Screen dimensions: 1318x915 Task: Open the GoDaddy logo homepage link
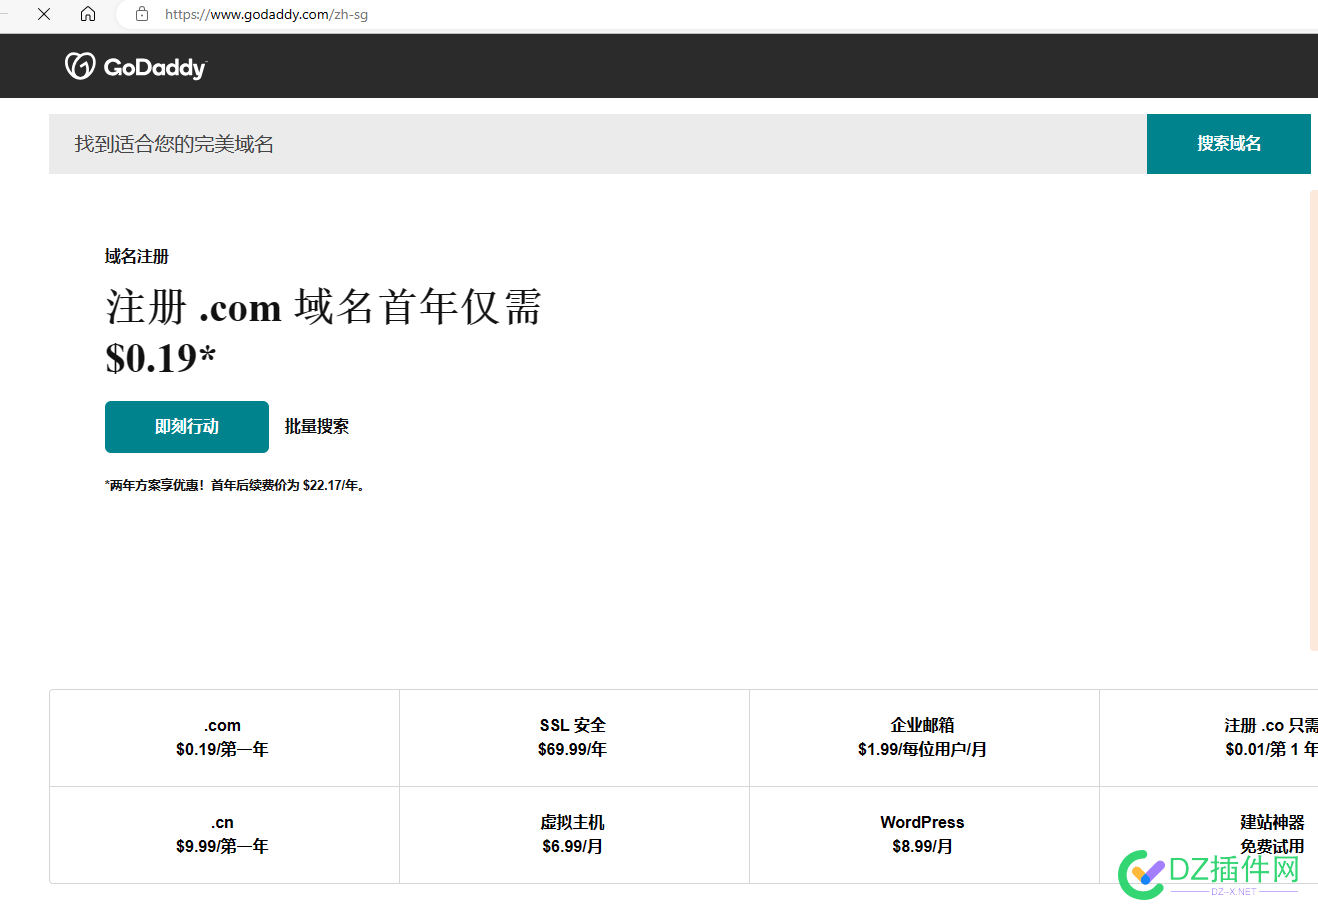[136, 66]
